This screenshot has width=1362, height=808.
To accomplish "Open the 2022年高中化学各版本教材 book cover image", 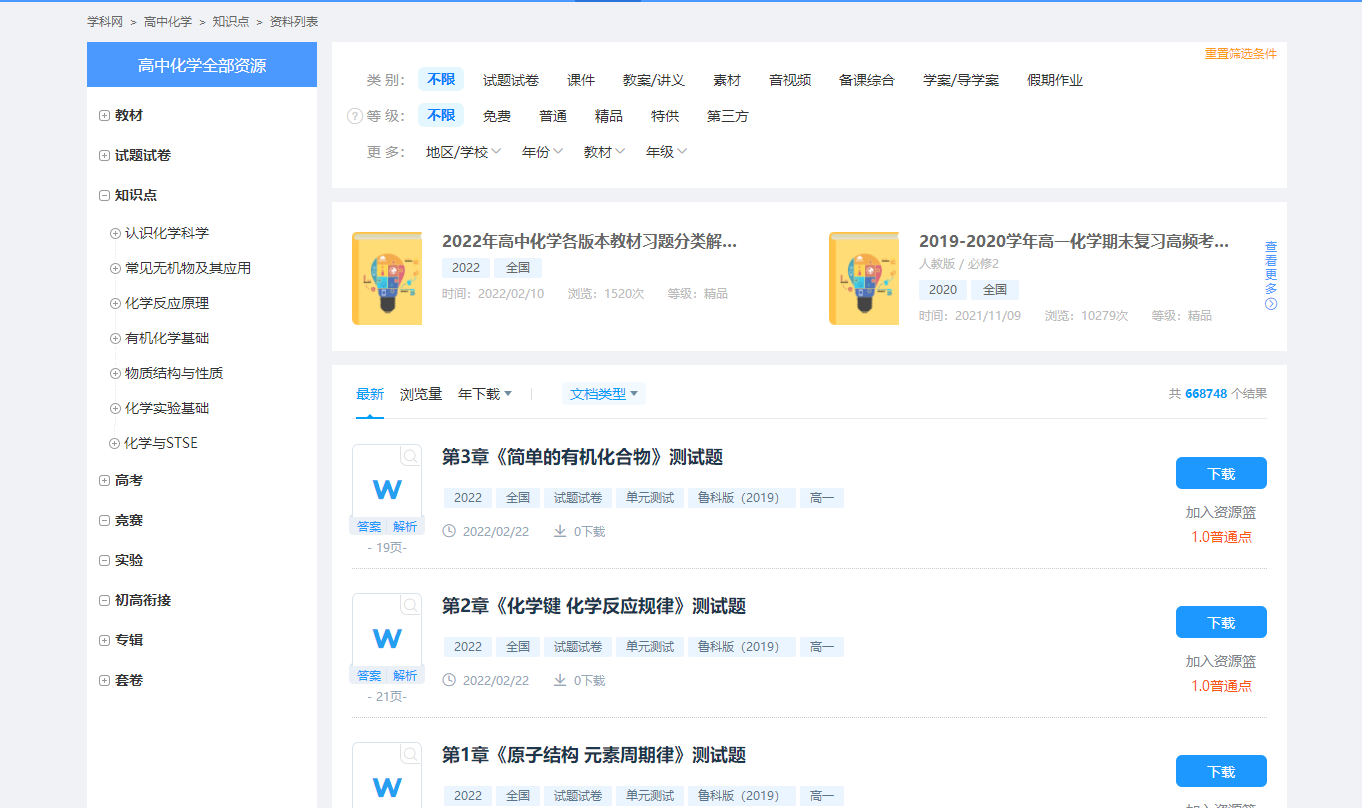I will [387, 279].
